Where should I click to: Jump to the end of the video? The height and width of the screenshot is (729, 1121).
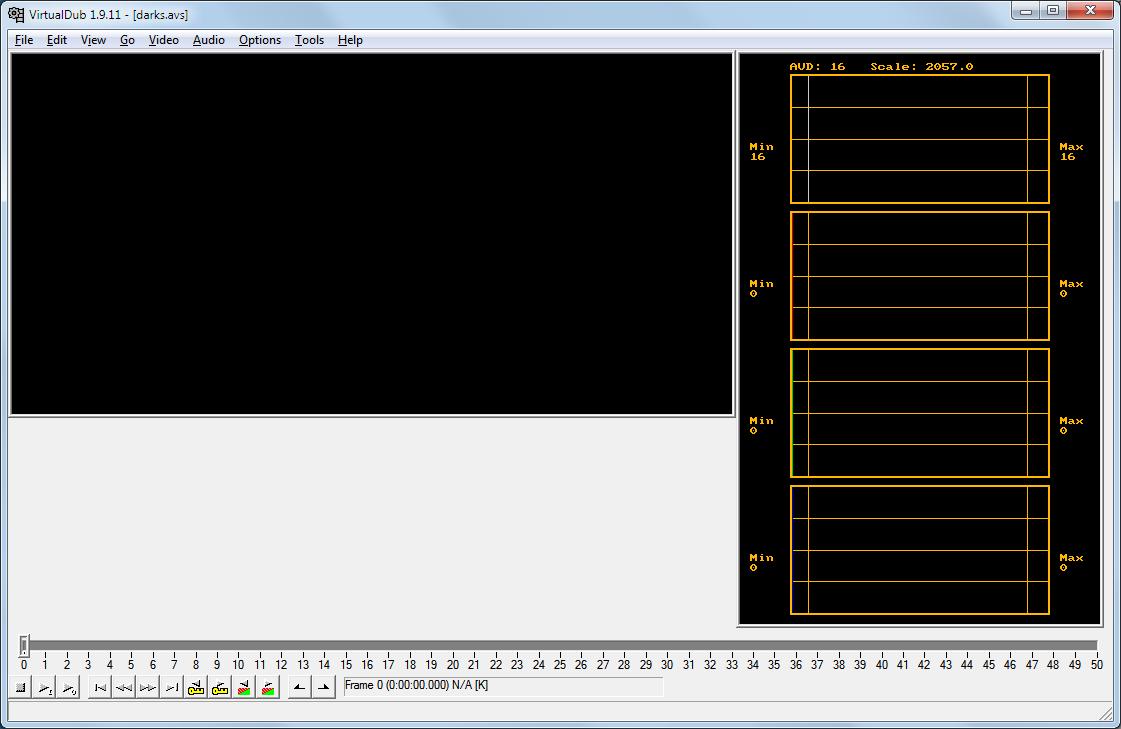point(172,688)
